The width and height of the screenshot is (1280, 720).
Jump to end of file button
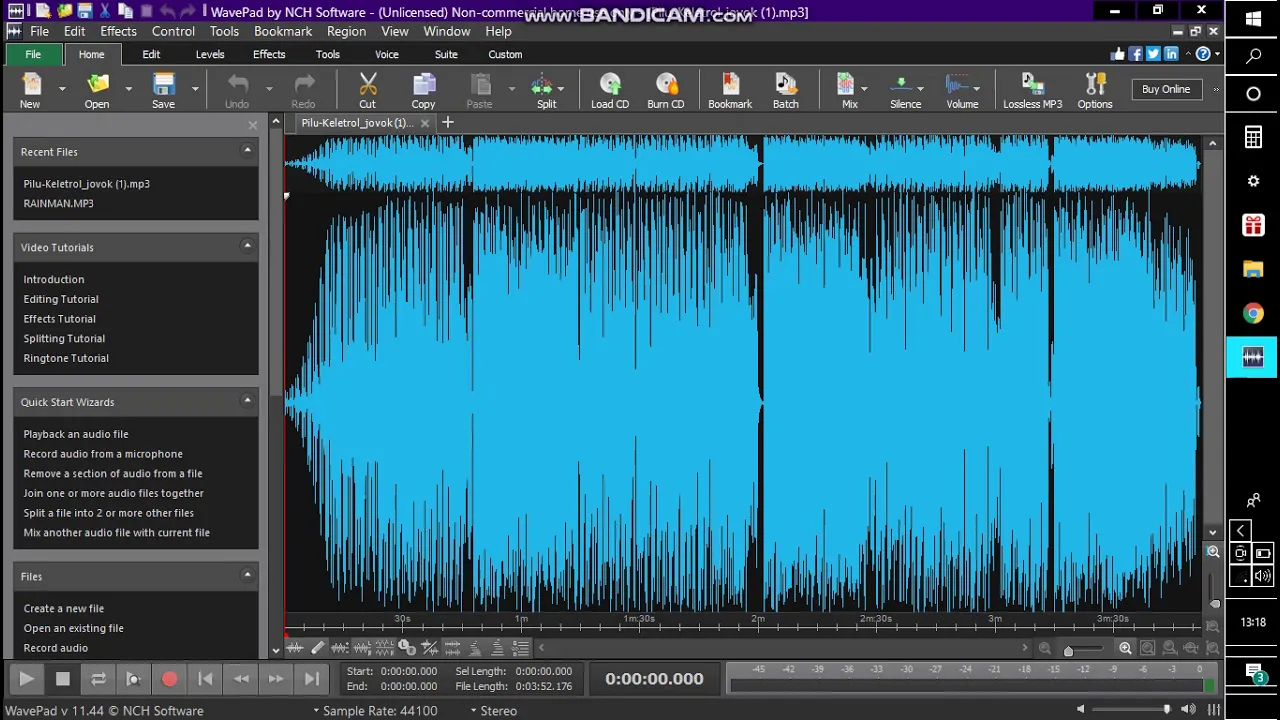pos(312,679)
